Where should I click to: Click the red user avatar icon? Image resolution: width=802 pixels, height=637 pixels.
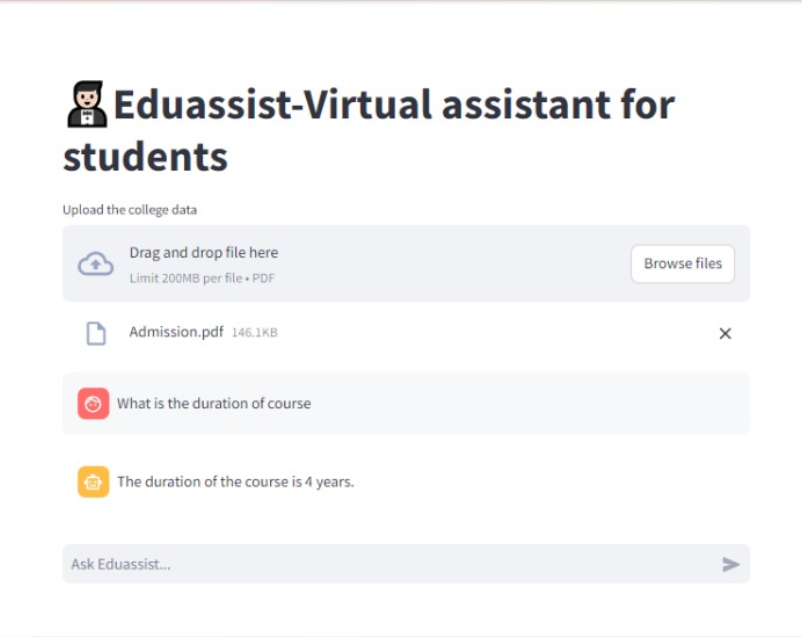pyautogui.click(x=93, y=404)
